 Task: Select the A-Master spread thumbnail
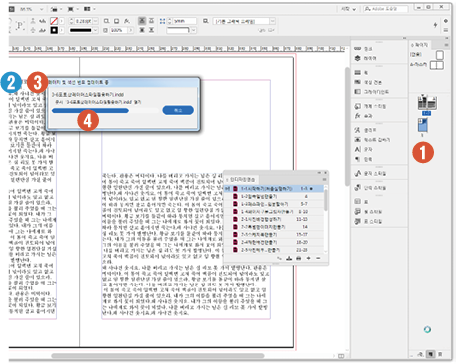437,65
